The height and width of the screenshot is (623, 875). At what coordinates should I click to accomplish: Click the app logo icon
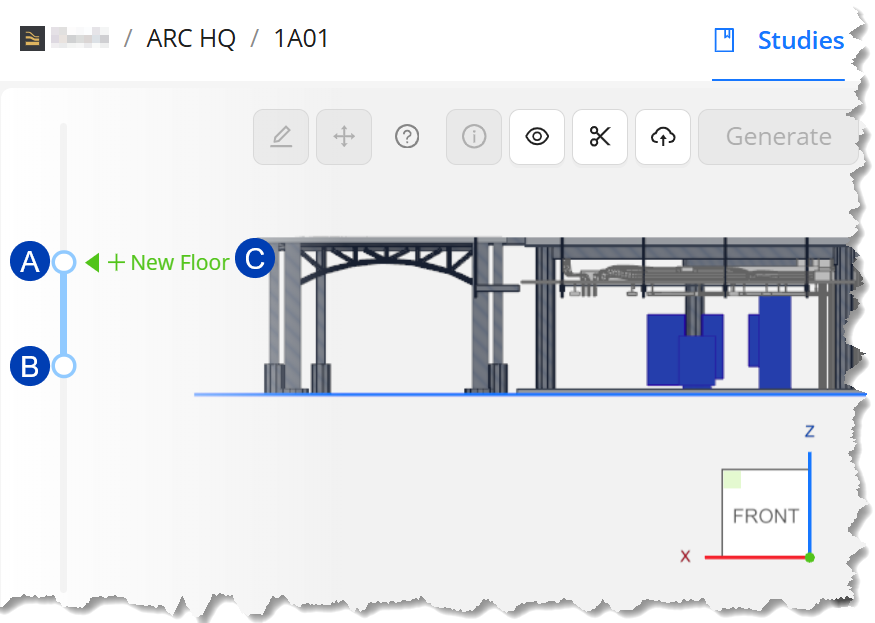[x=32, y=39]
